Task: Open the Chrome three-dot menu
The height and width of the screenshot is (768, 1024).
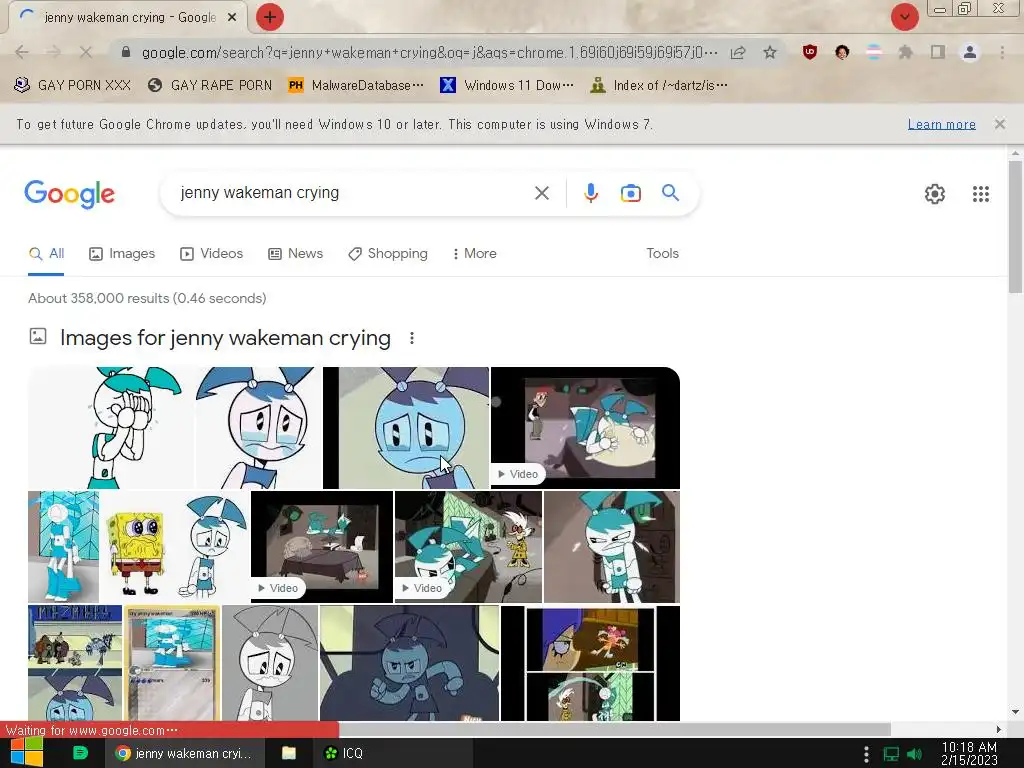Action: (x=1002, y=52)
